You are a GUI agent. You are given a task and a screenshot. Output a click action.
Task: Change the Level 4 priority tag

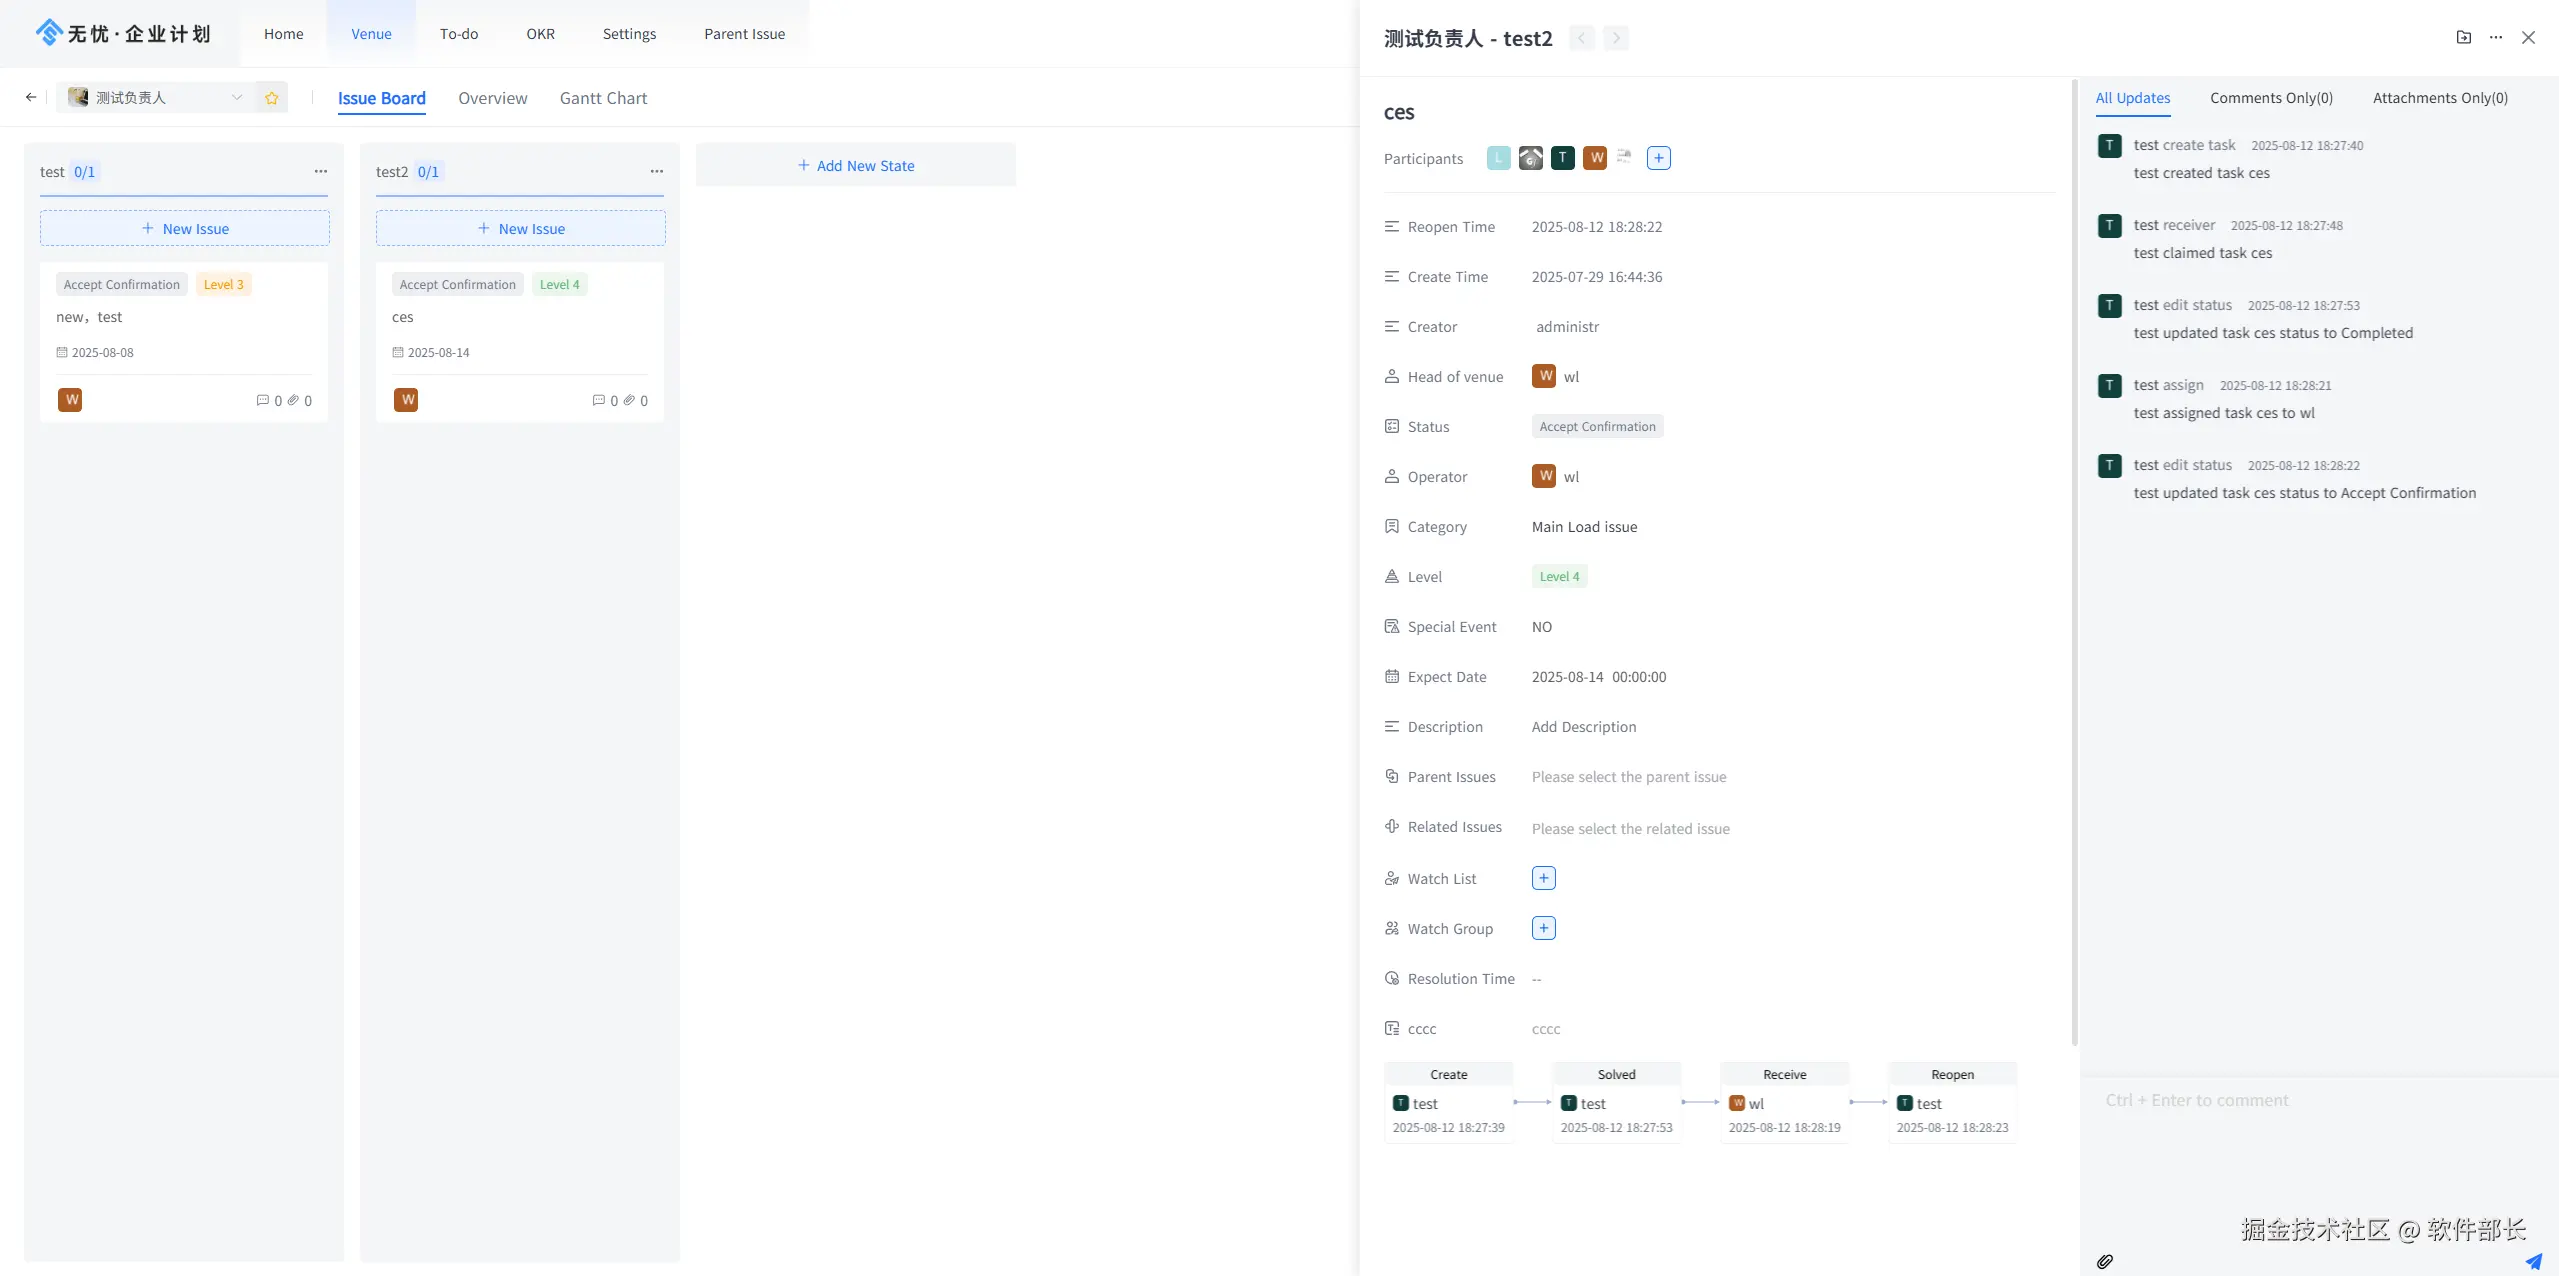tap(1559, 577)
